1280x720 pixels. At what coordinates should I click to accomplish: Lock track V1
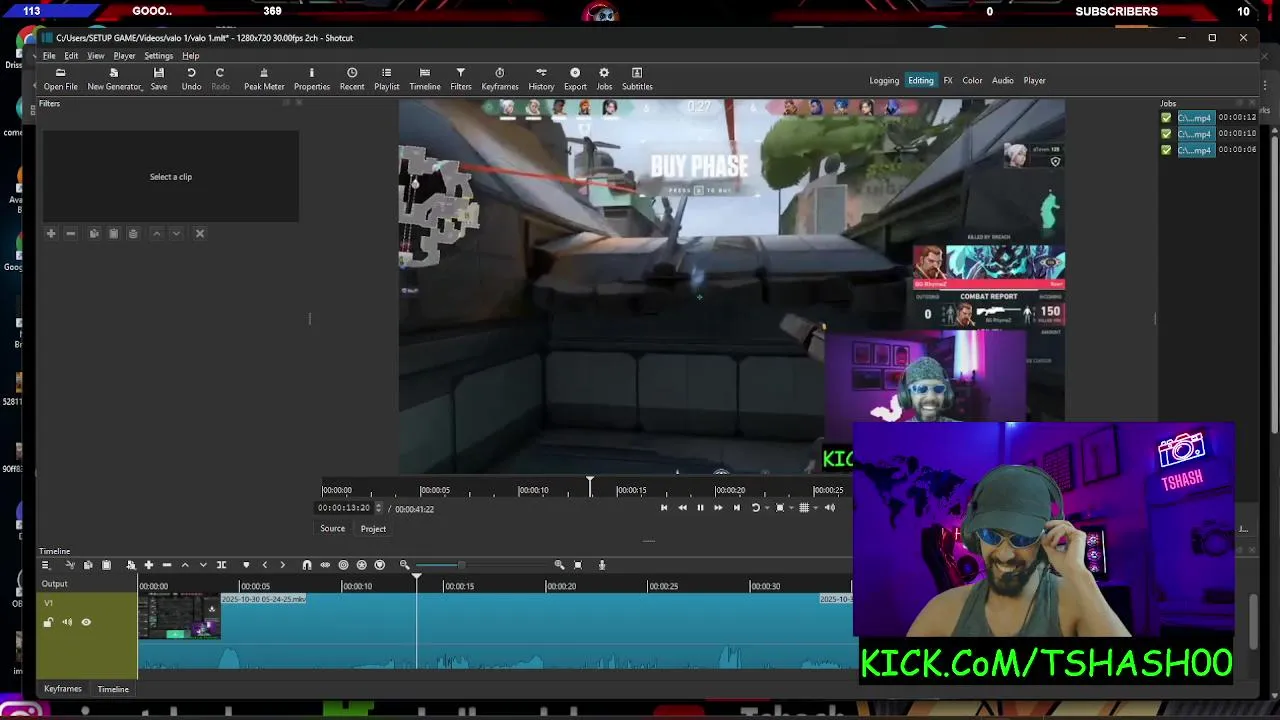(48, 622)
